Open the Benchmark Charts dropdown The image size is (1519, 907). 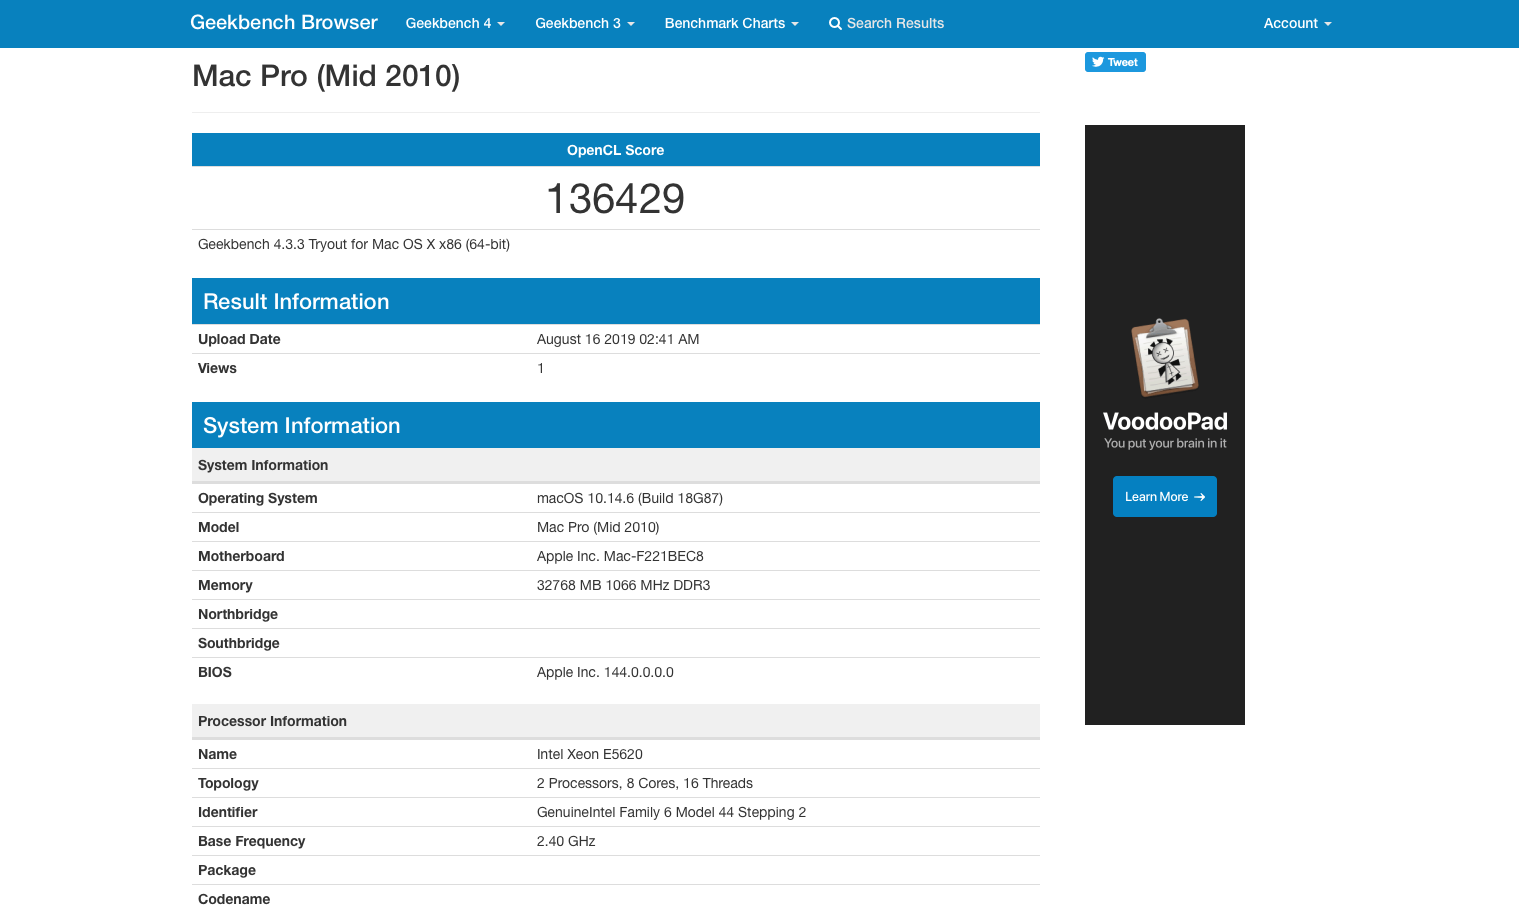pyautogui.click(x=732, y=23)
